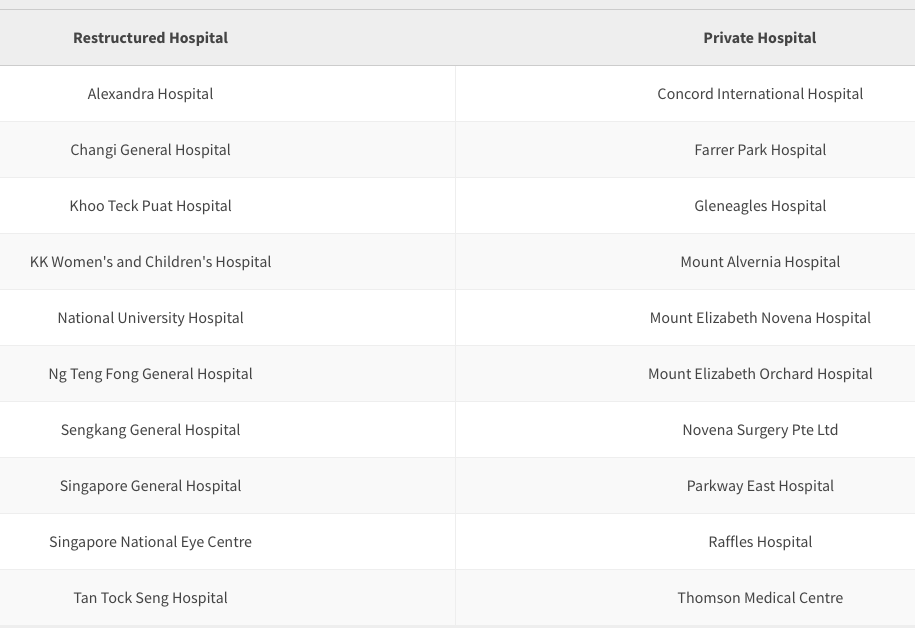The width and height of the screenshot is (915, 628).
Task: Select the Gleneagles Hospital cell
Action: [x=760, y=206]
